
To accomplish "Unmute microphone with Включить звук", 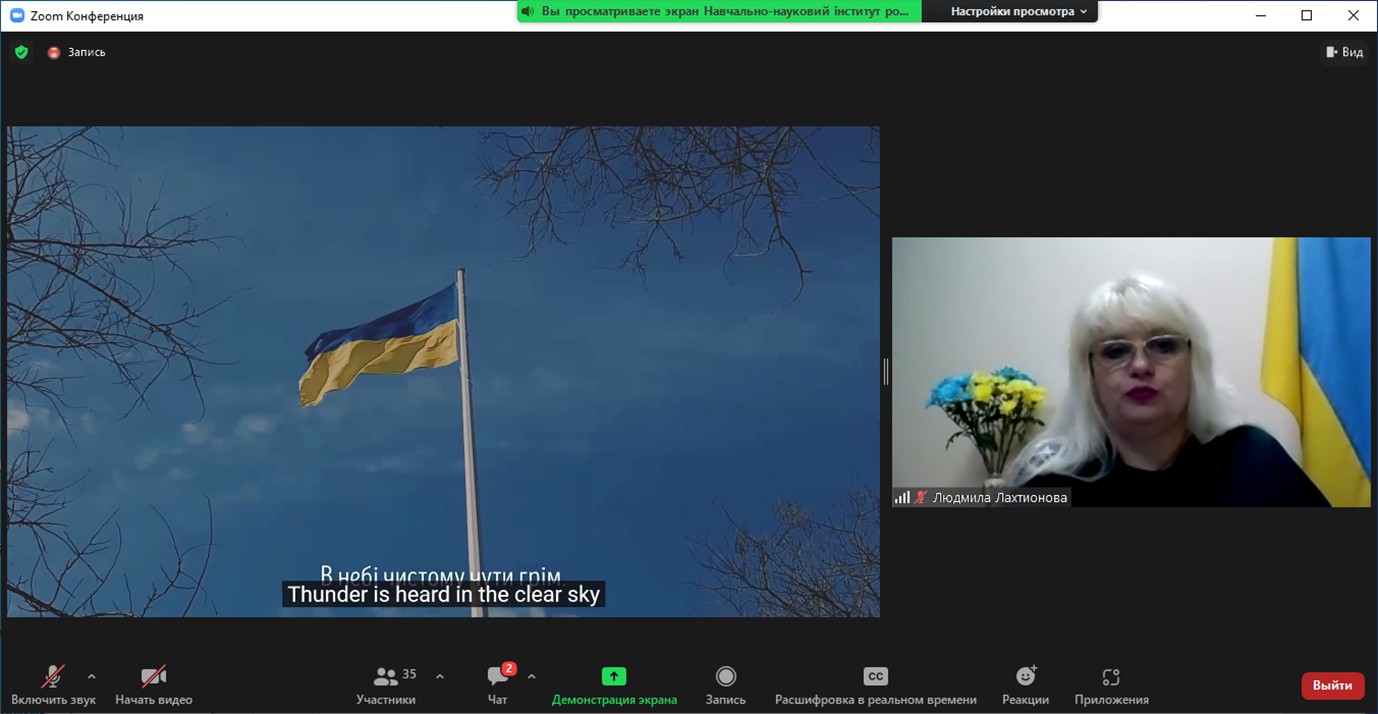I will coord(53,685).
